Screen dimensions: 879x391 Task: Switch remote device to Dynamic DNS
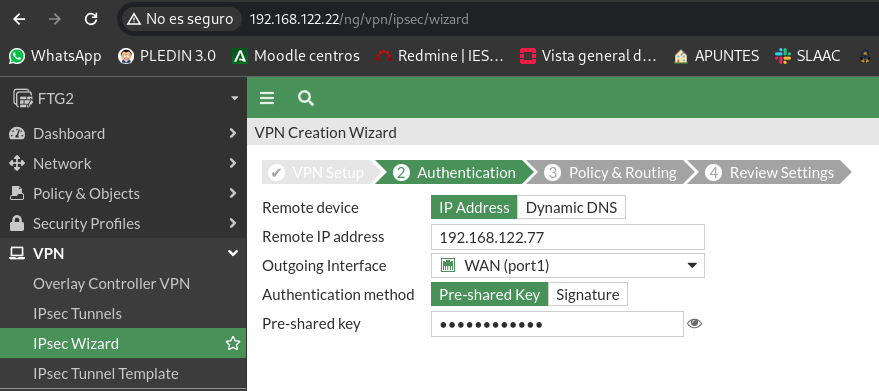pyautogui.click(x=571, y=208)
